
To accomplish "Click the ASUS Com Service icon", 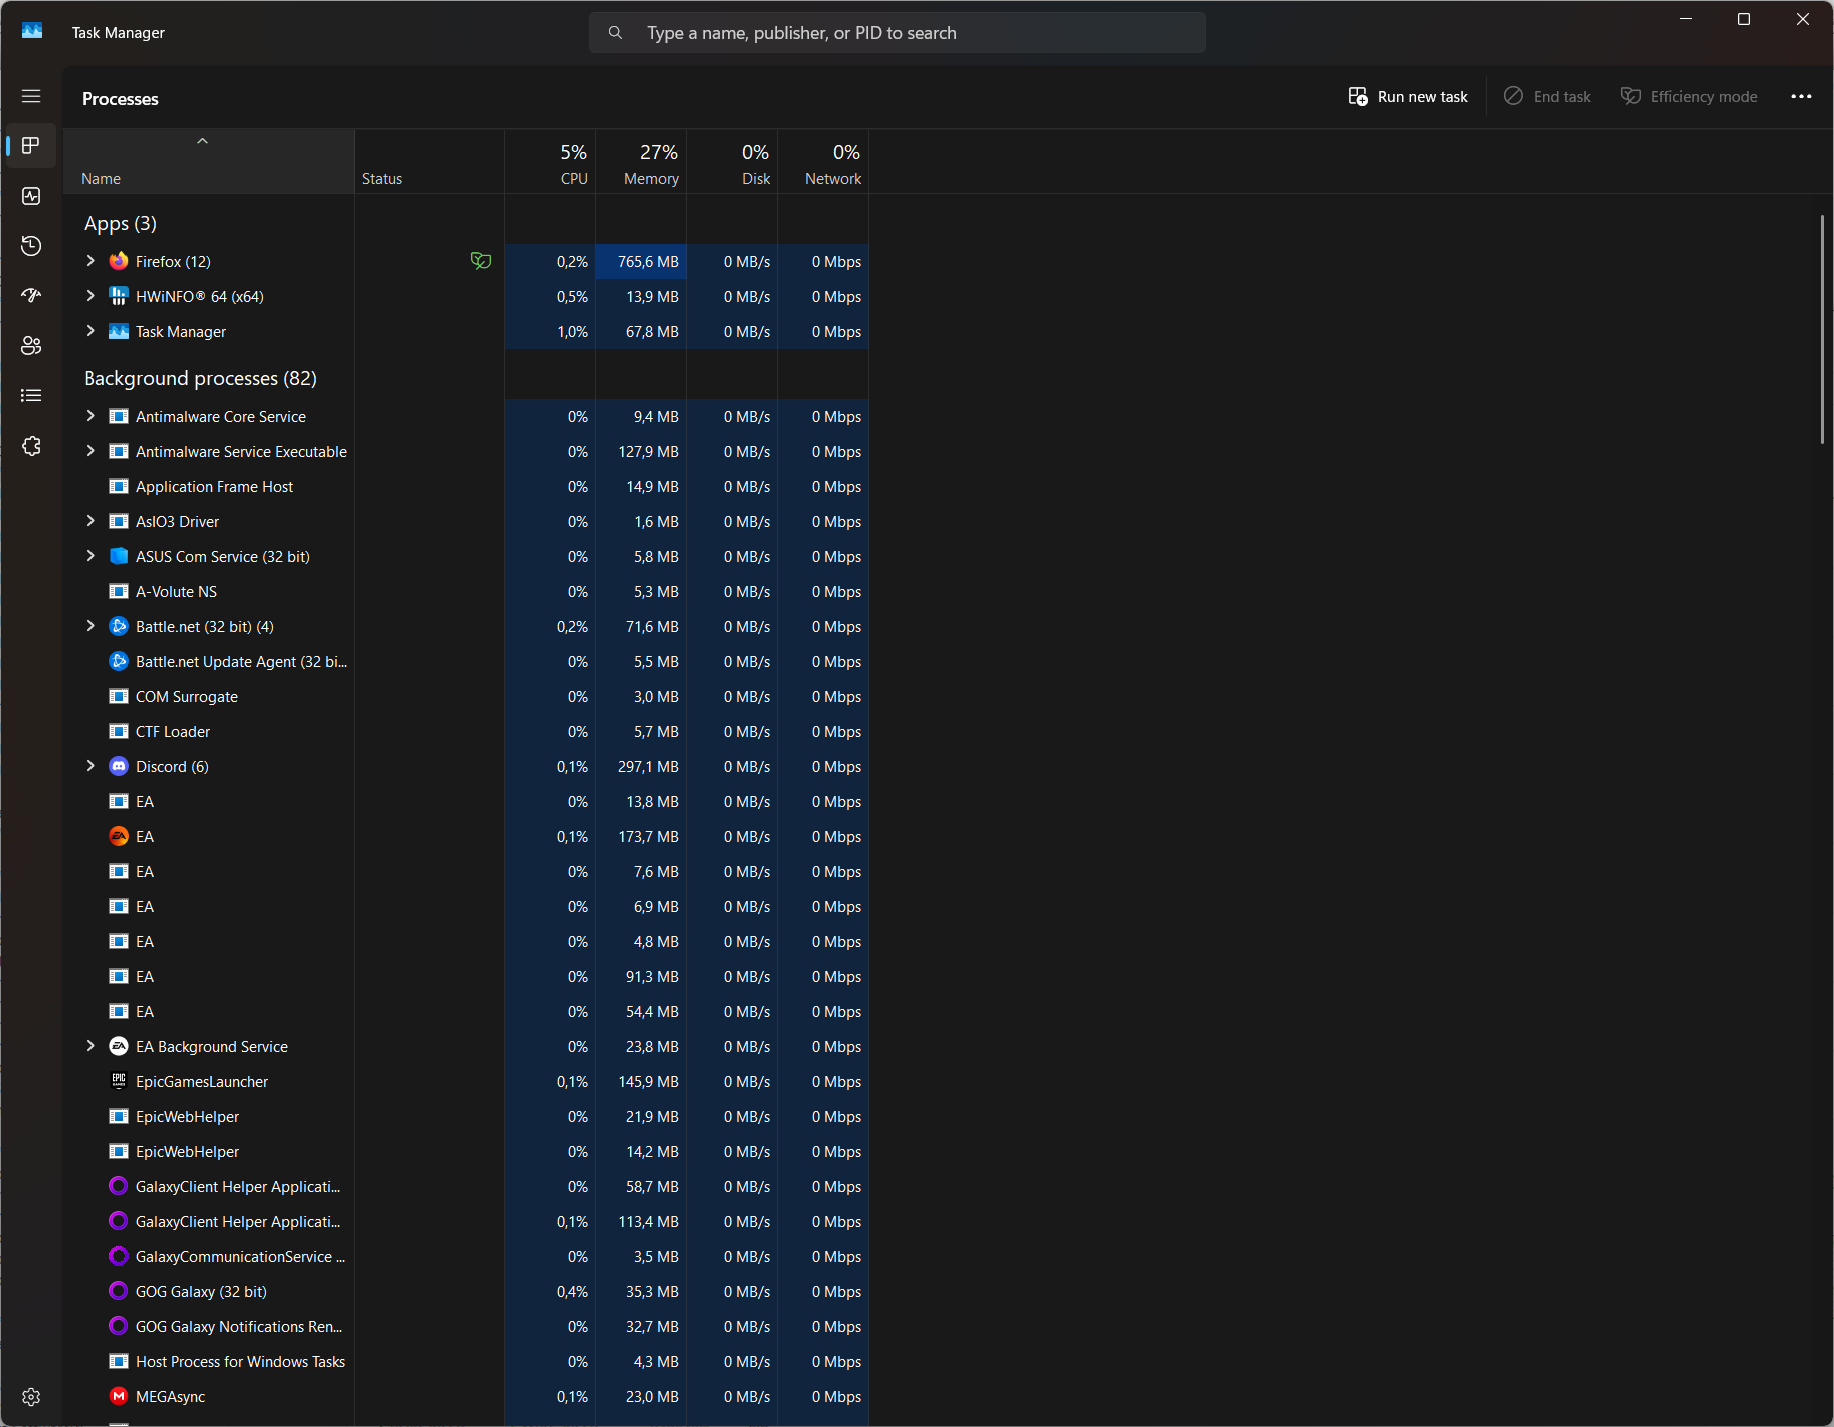I will [x=119, y=556].
